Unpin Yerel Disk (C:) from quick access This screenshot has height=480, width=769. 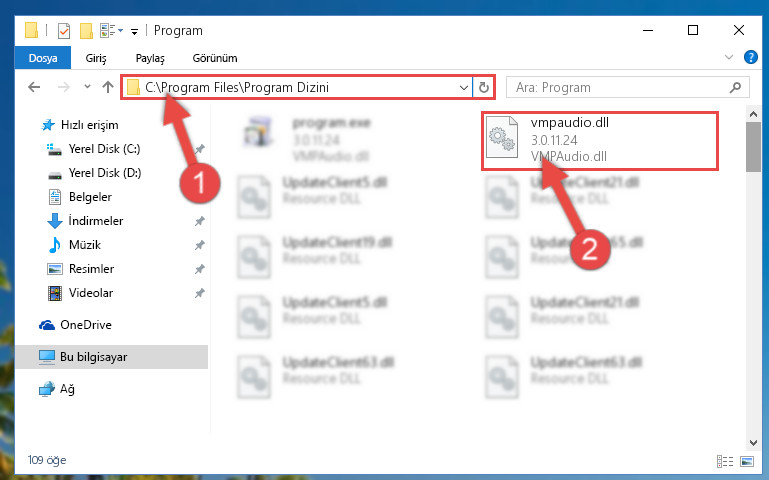point(200,149)
